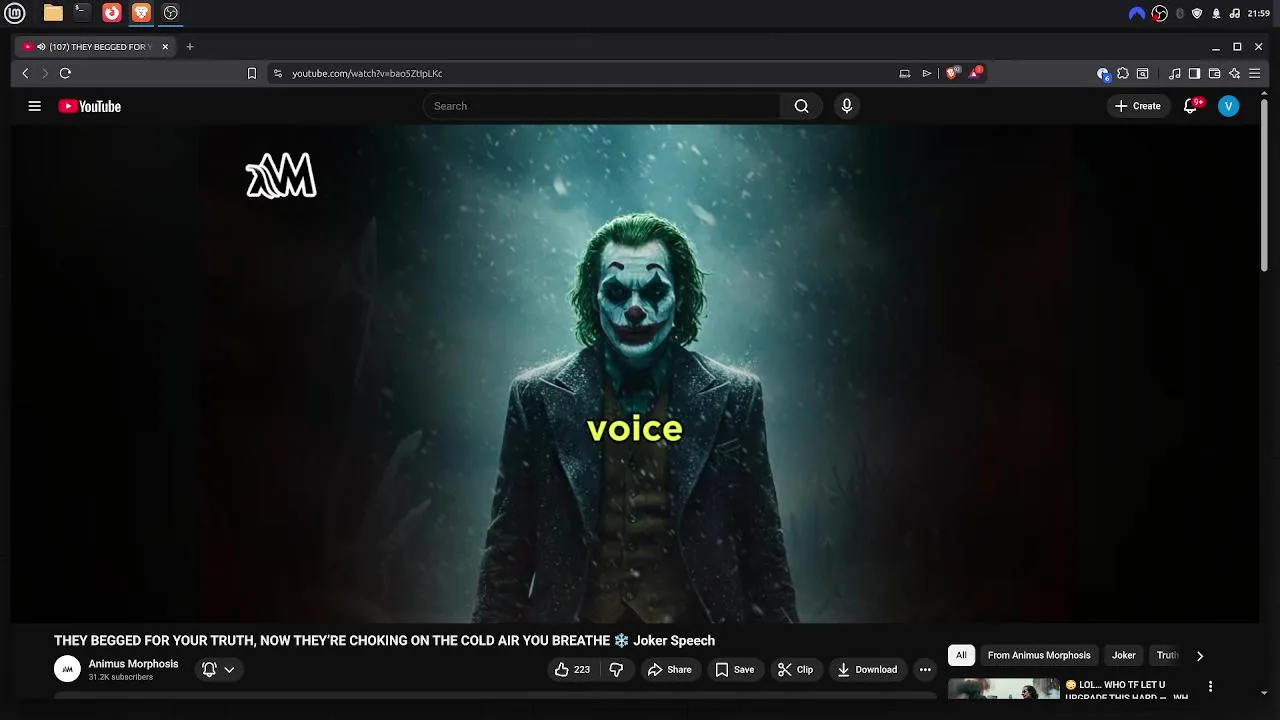Open more actions ellipsis menu

(925, 670)
